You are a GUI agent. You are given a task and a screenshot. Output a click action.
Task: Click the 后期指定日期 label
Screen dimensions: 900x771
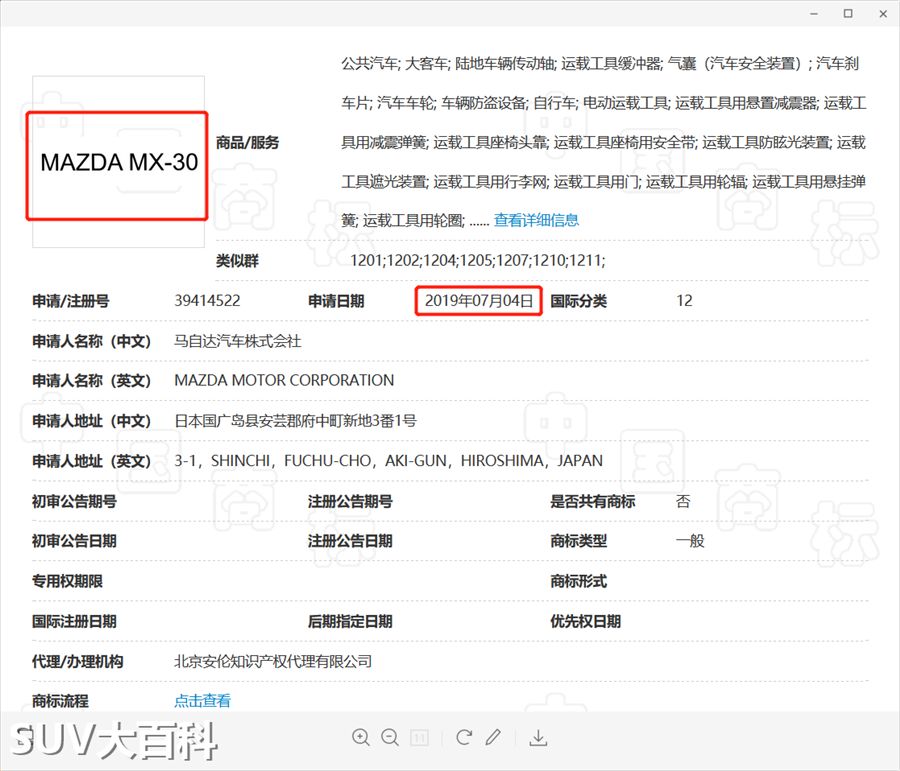[350, 621]
